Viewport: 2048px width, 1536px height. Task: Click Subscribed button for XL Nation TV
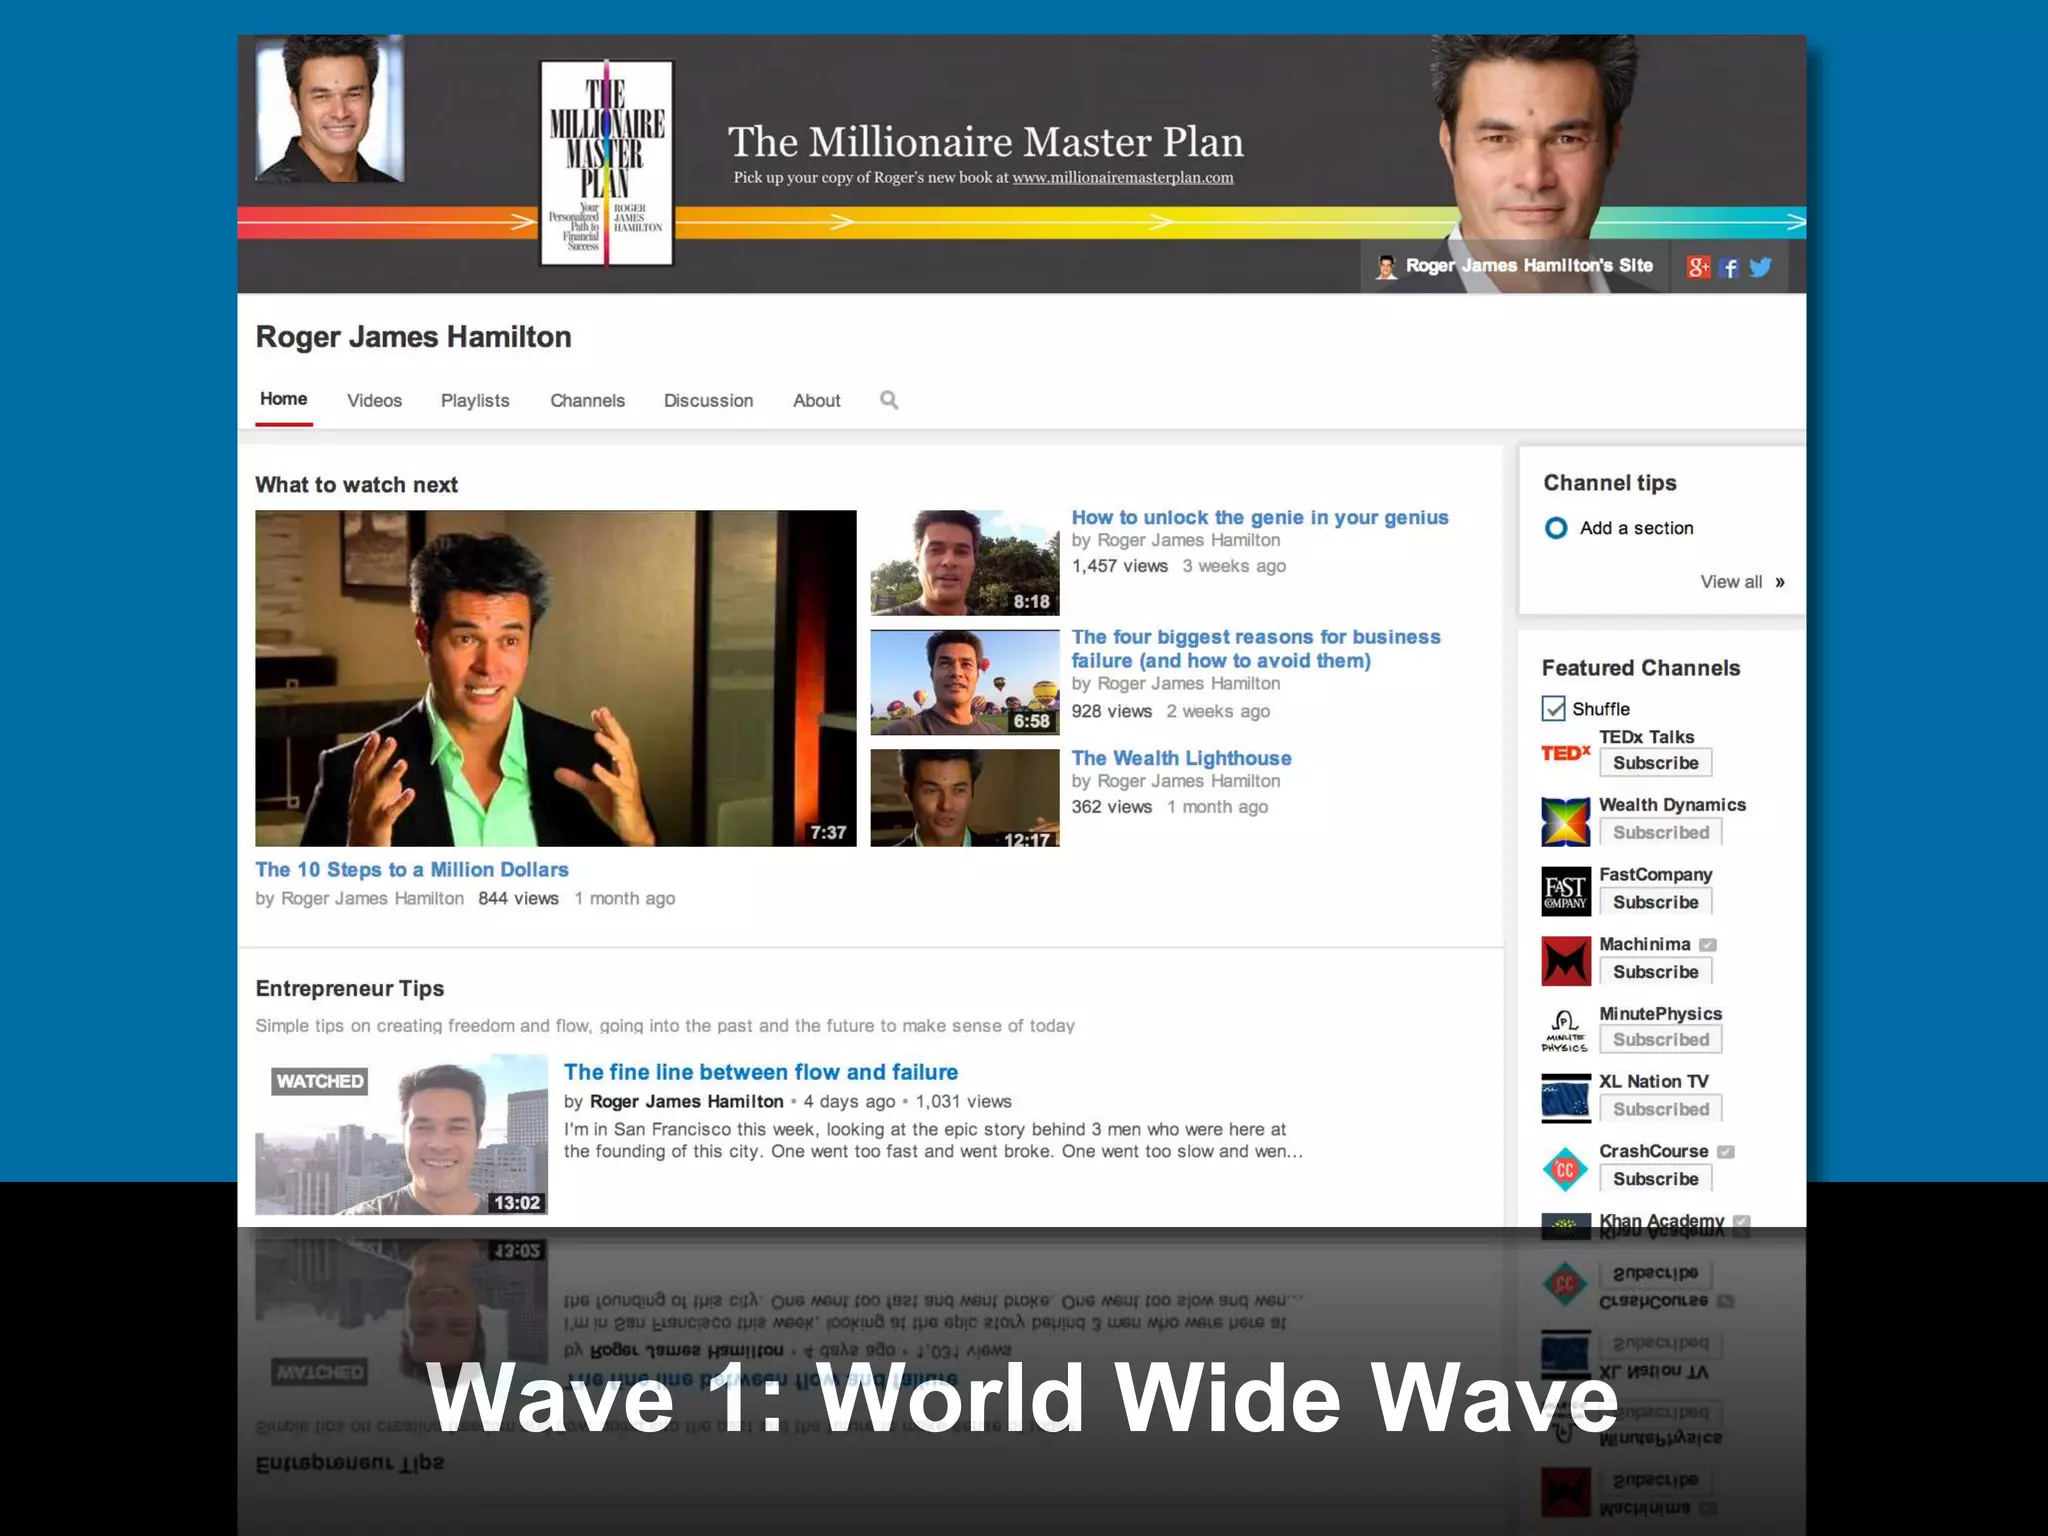coord(1660,1109)
